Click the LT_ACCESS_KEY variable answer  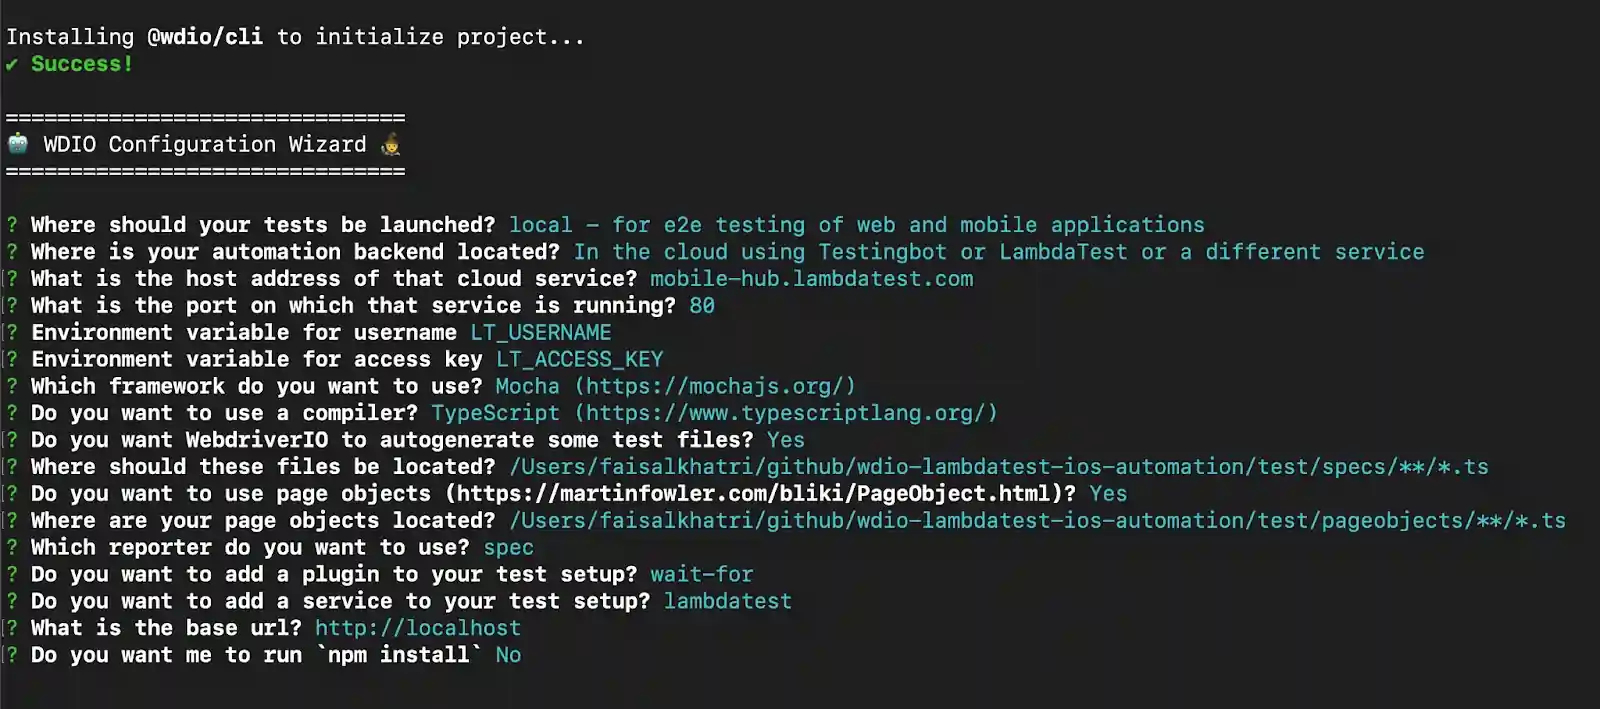(x=579, y=360)
